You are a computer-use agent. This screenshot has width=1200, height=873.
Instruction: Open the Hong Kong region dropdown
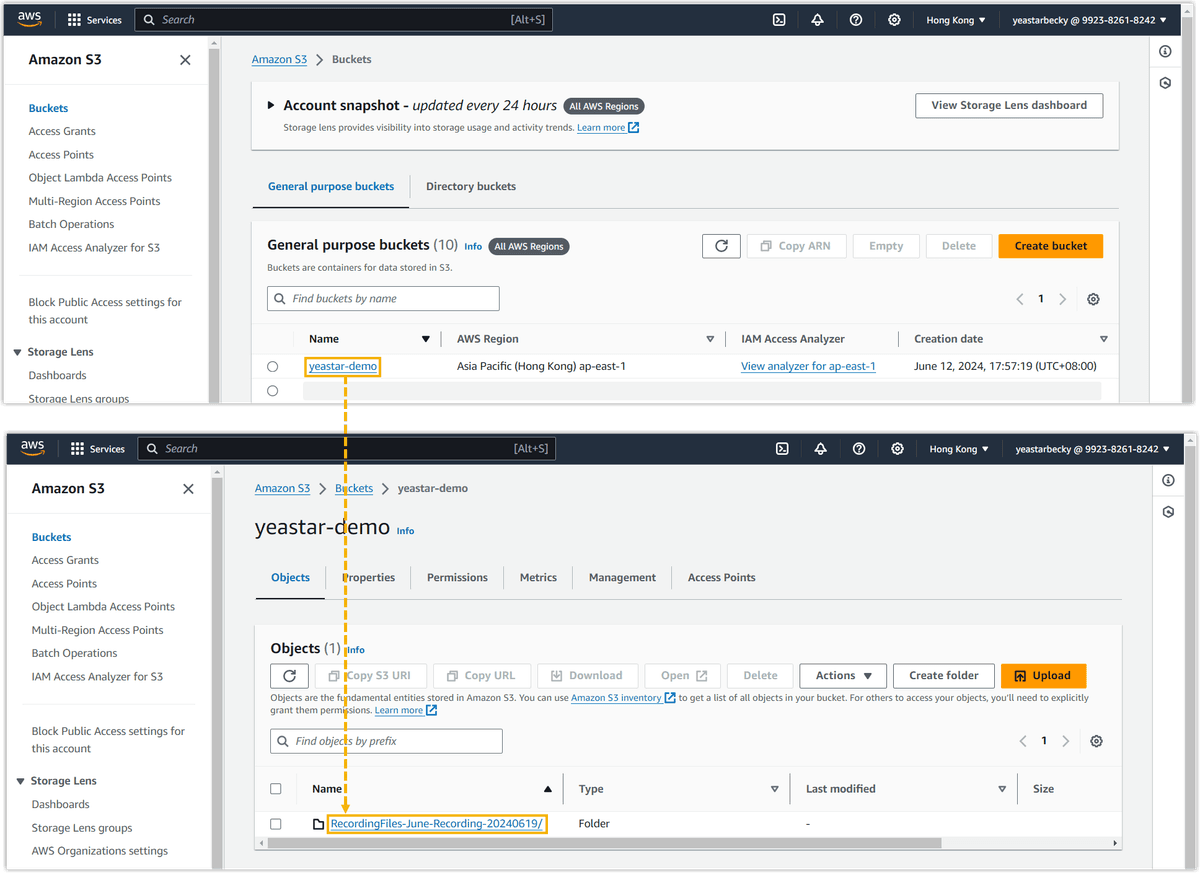pyautogui.click(x=954, y=19)
